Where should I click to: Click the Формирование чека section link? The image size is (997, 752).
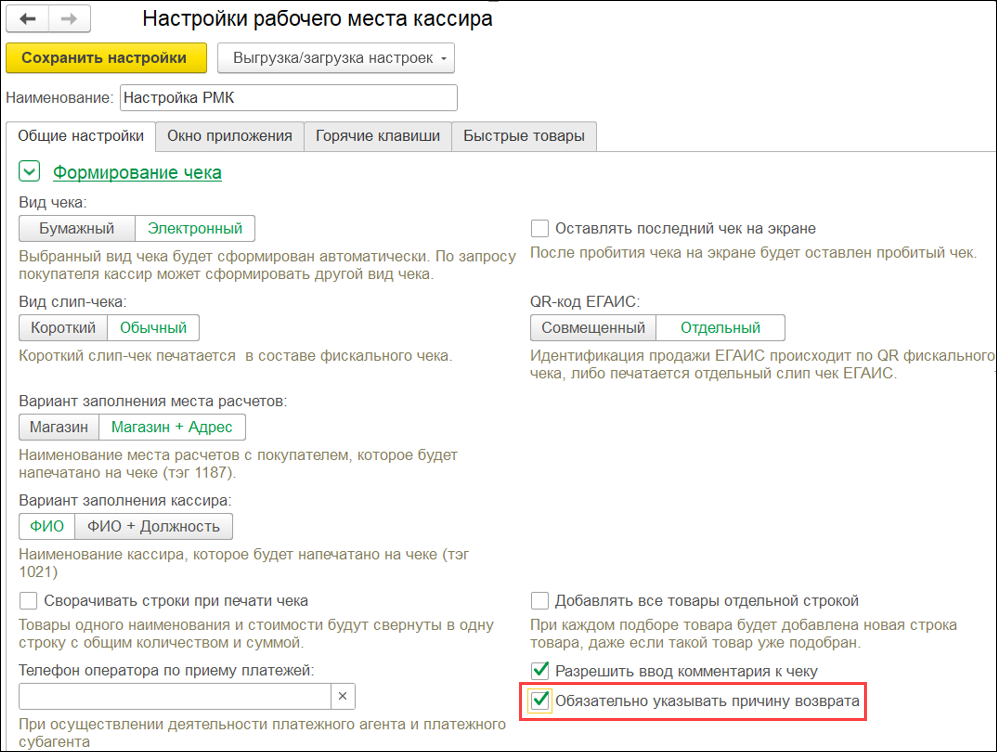[137, 173]
